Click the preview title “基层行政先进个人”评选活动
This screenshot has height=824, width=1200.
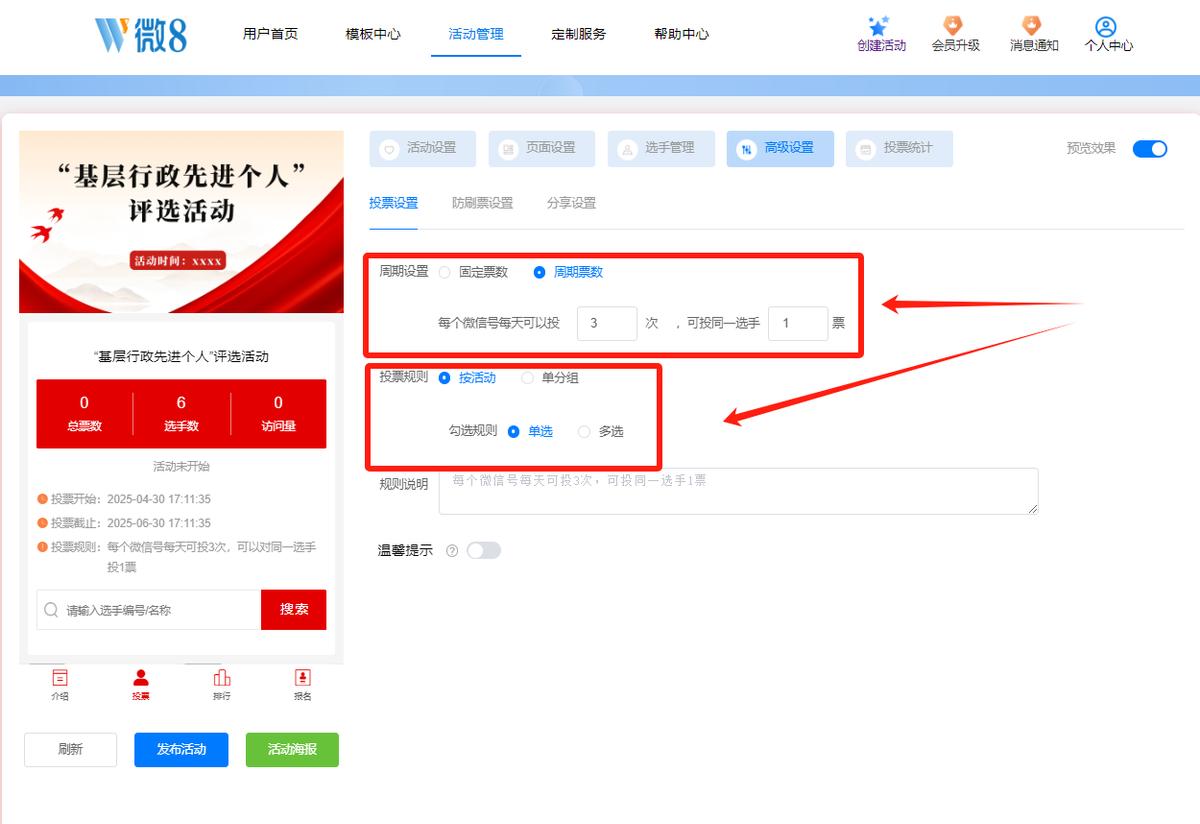click(x=181, y=357)
